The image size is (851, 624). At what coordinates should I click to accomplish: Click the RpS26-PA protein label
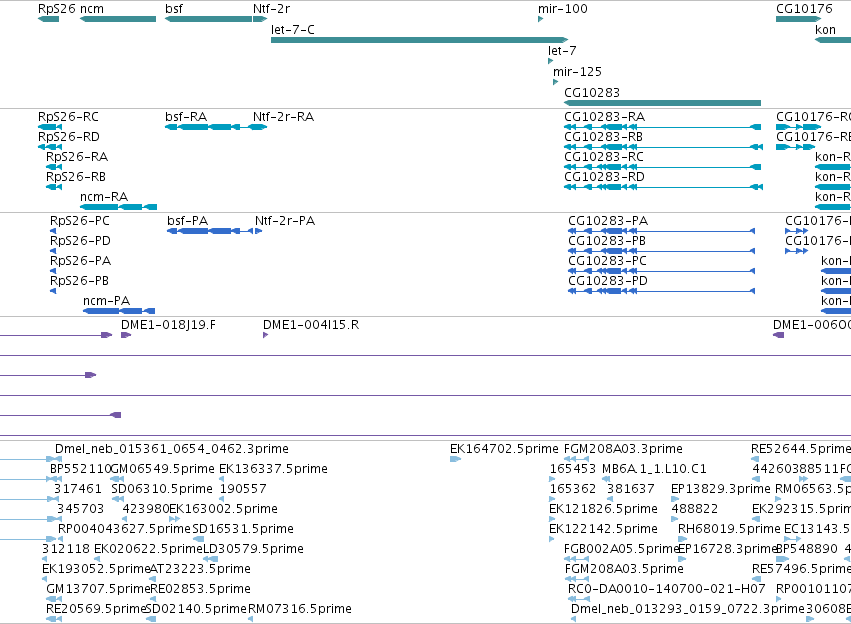[80, 261]
